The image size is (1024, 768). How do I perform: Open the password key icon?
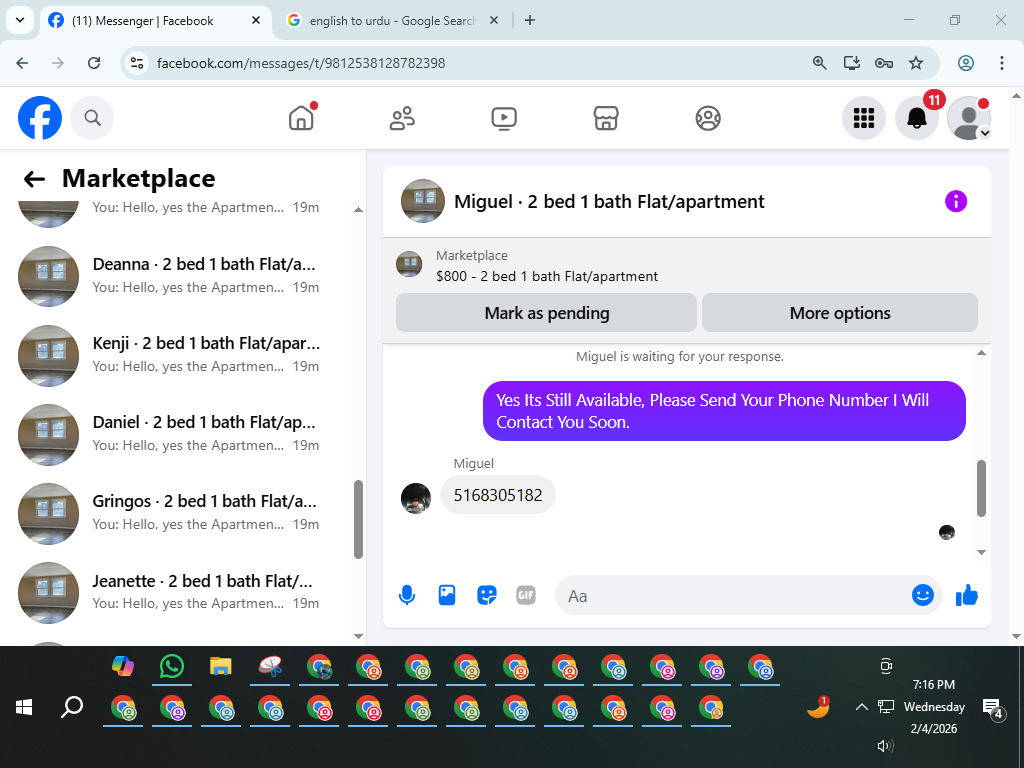click(884, 63)
